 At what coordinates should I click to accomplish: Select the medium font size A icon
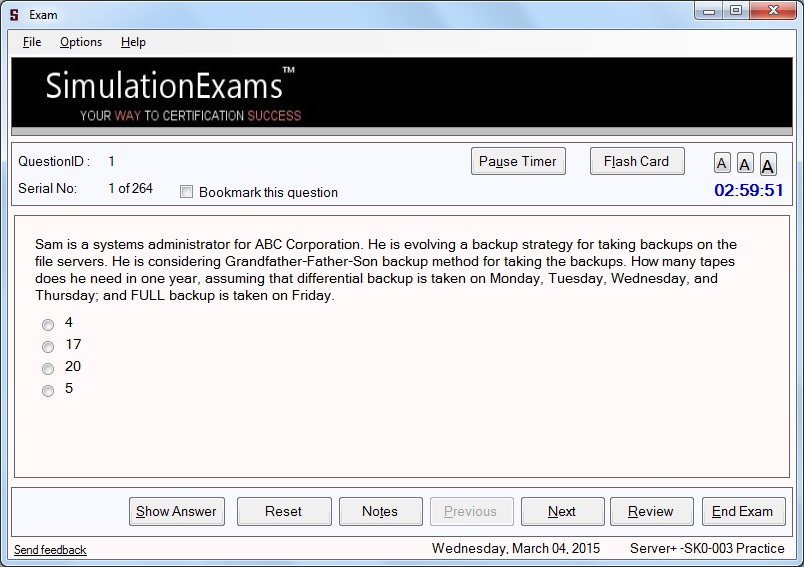tap(745, 164)
